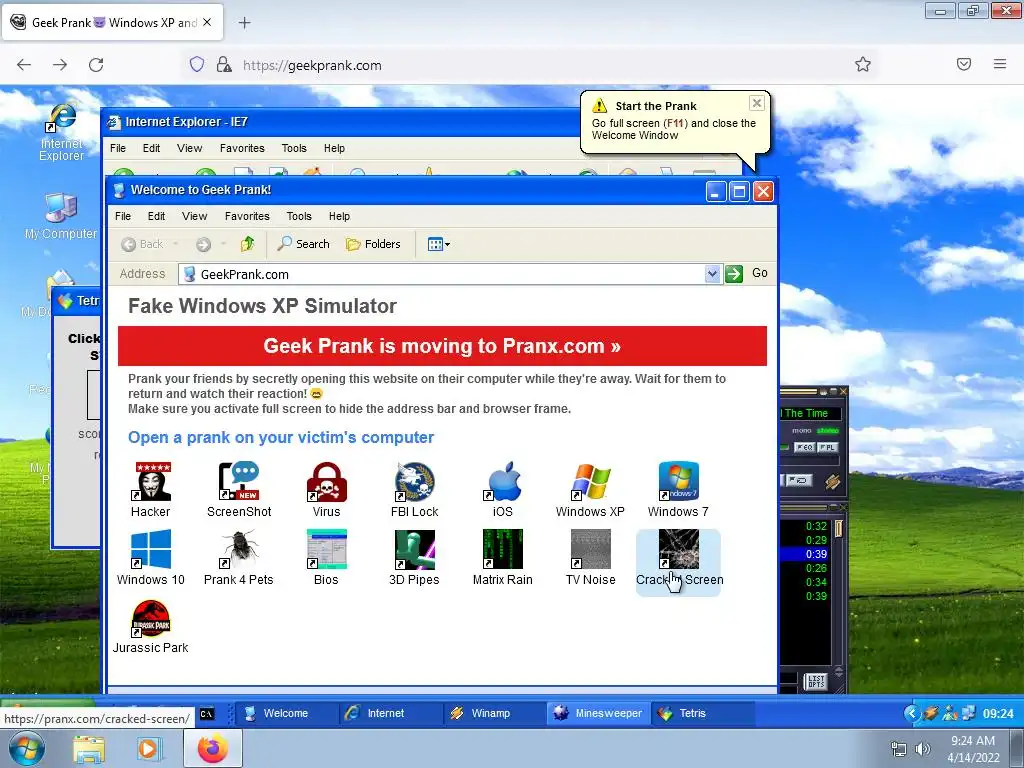Bookmark this page with star icon

click(863, 64)
